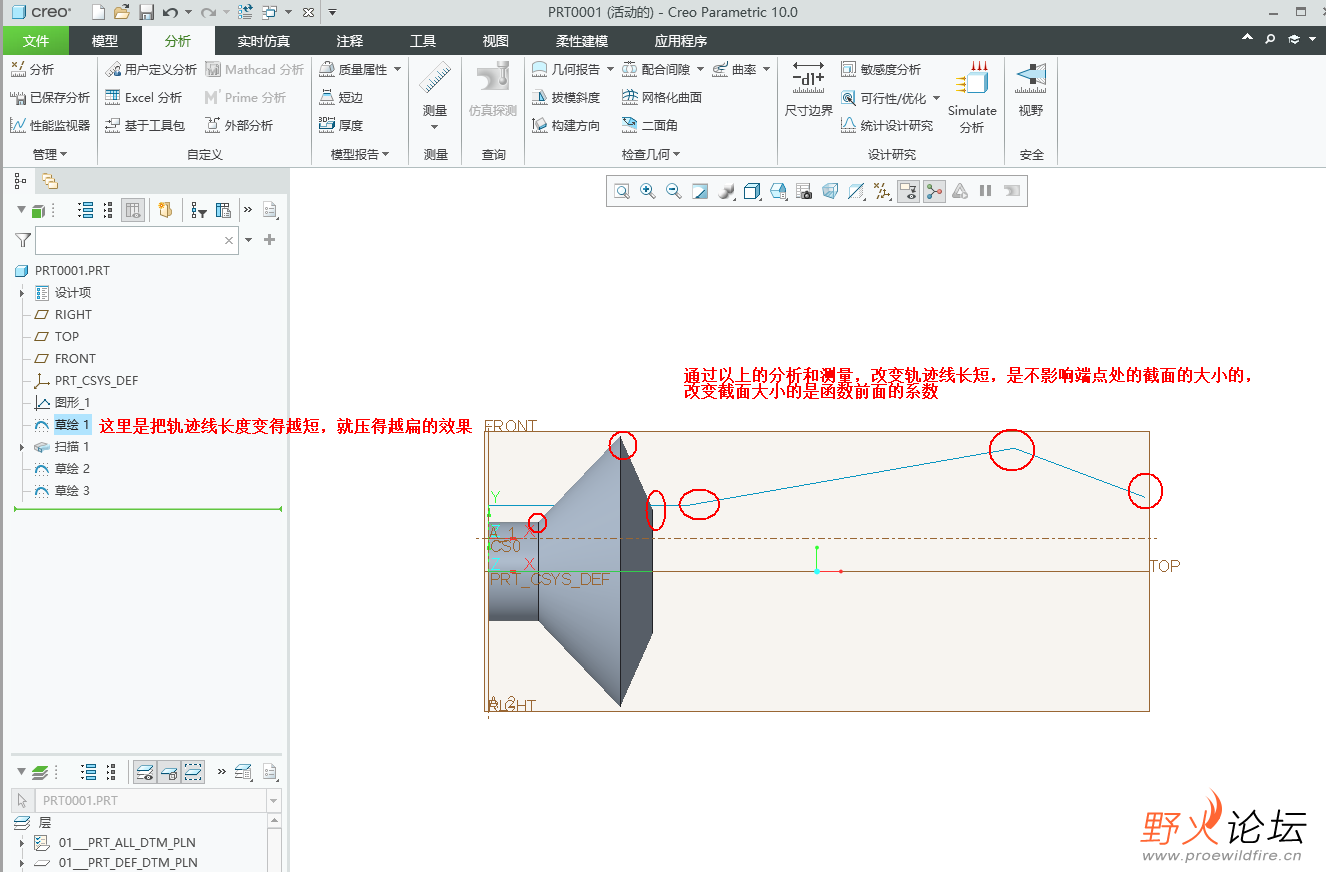
Task: Repaint the graphics view
Action: 700,191
